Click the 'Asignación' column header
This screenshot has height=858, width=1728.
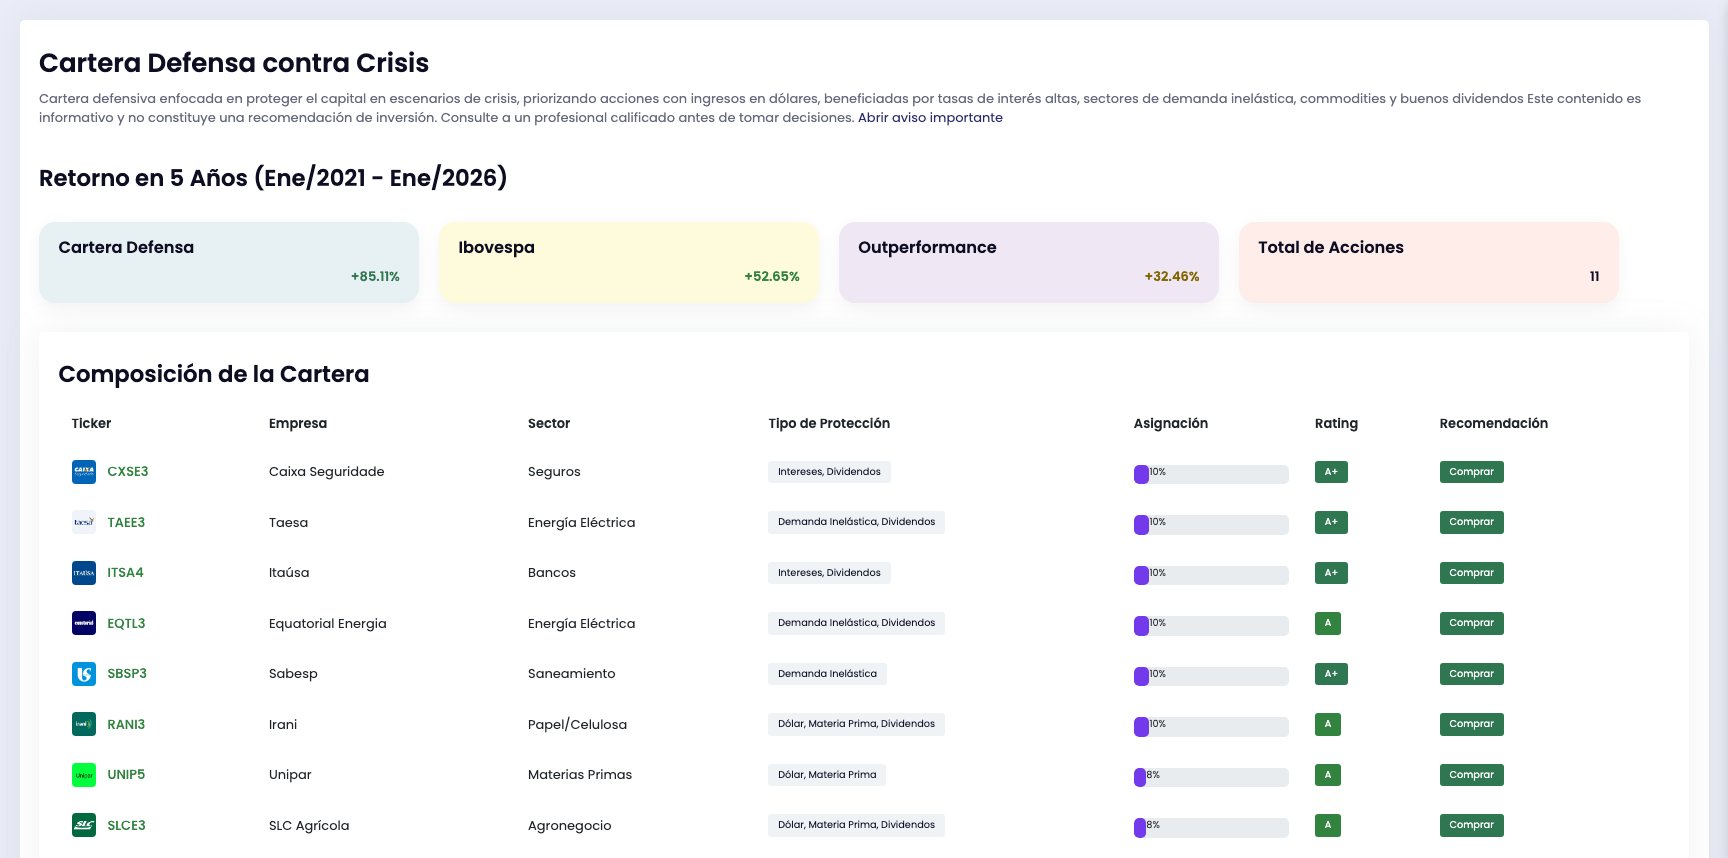coord(1171,424)
